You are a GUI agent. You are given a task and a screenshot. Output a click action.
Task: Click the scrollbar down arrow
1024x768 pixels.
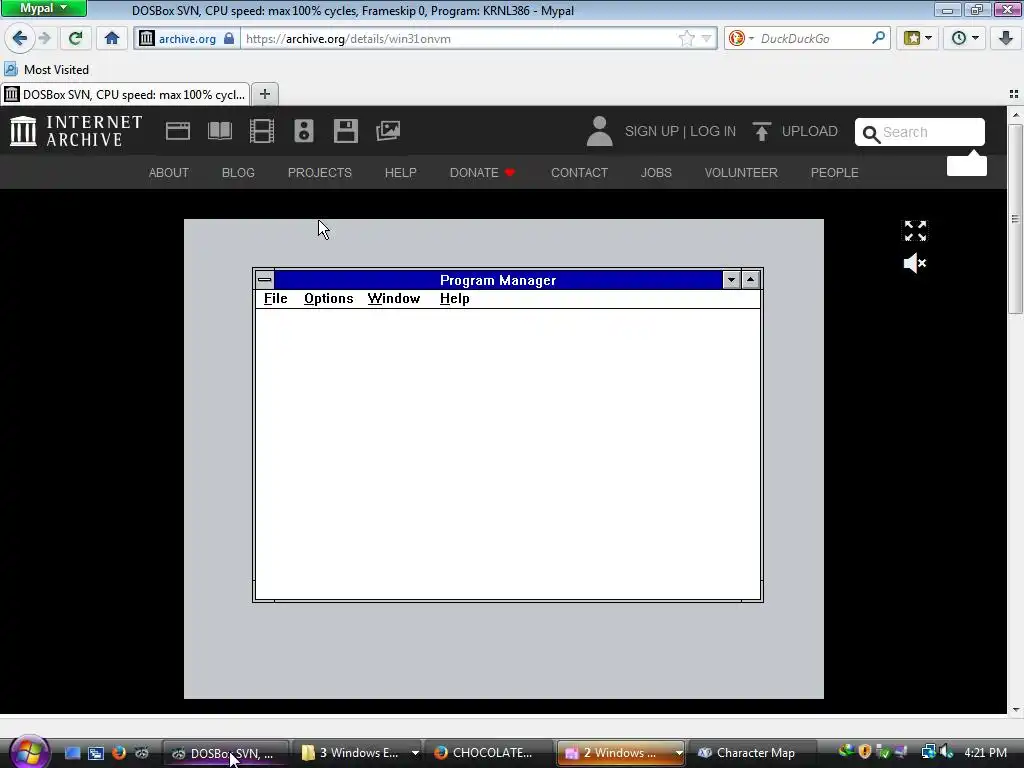(x=1015, y=709)
